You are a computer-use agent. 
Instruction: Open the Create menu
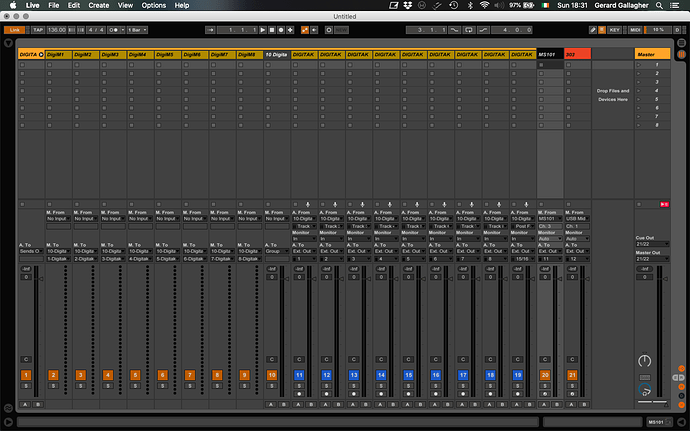99,5
